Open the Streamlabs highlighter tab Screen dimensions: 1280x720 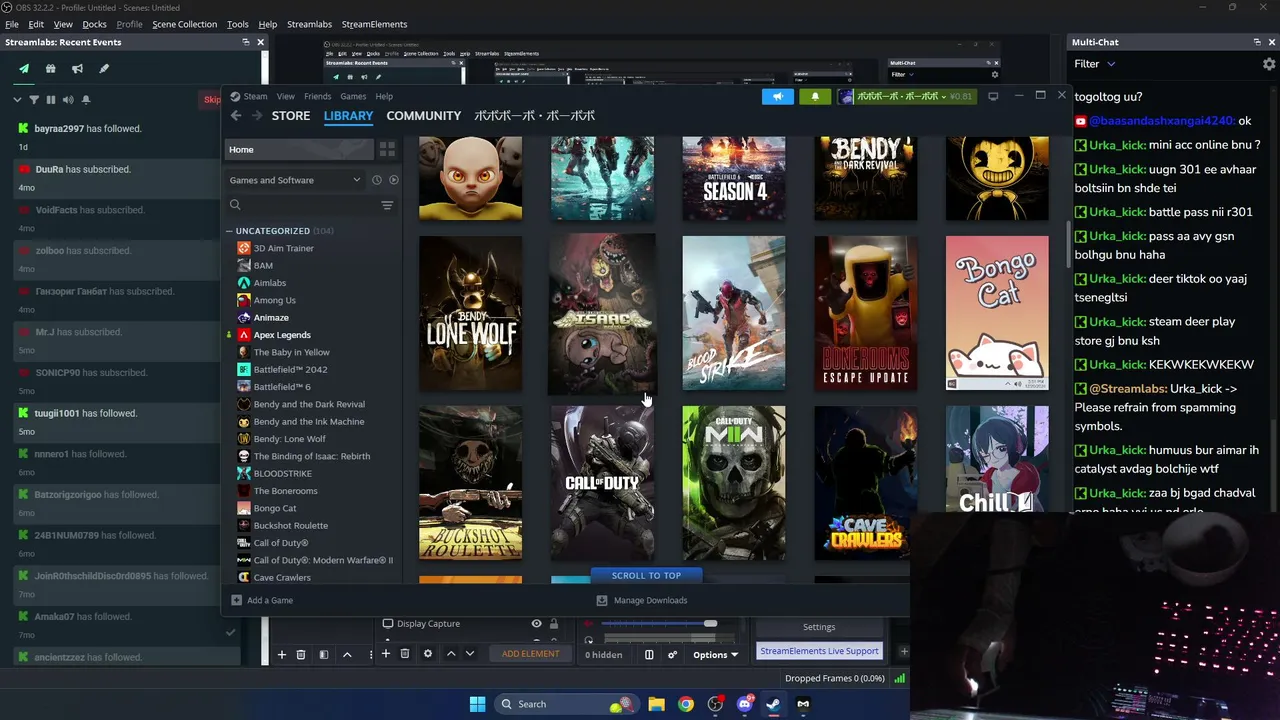[104, 69]
